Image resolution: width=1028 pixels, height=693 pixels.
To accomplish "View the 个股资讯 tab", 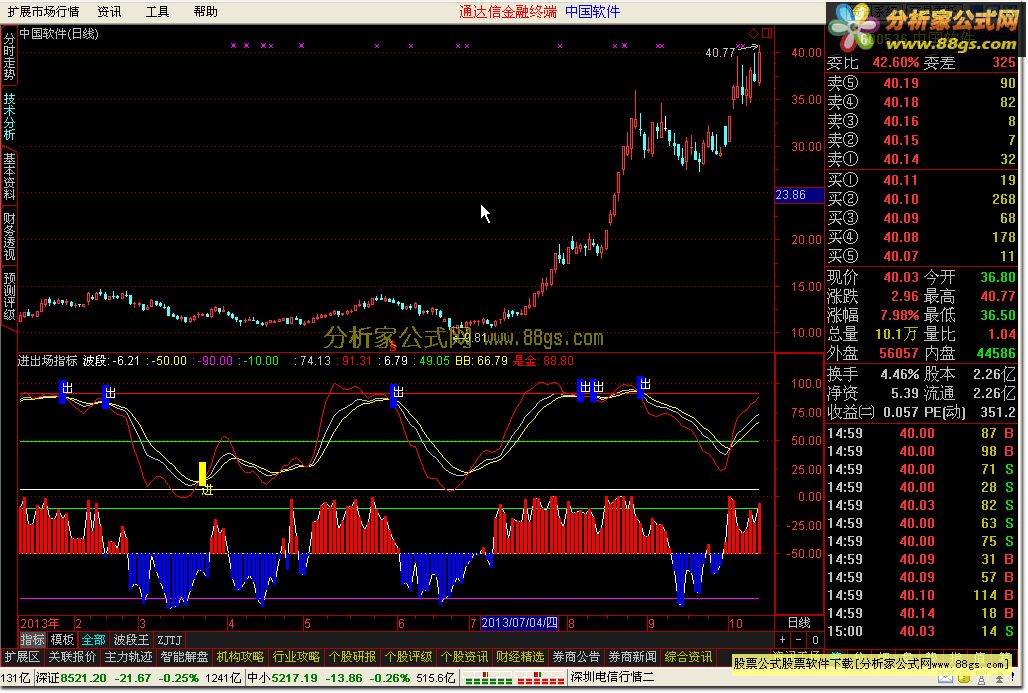I will [x=464, y=656].
